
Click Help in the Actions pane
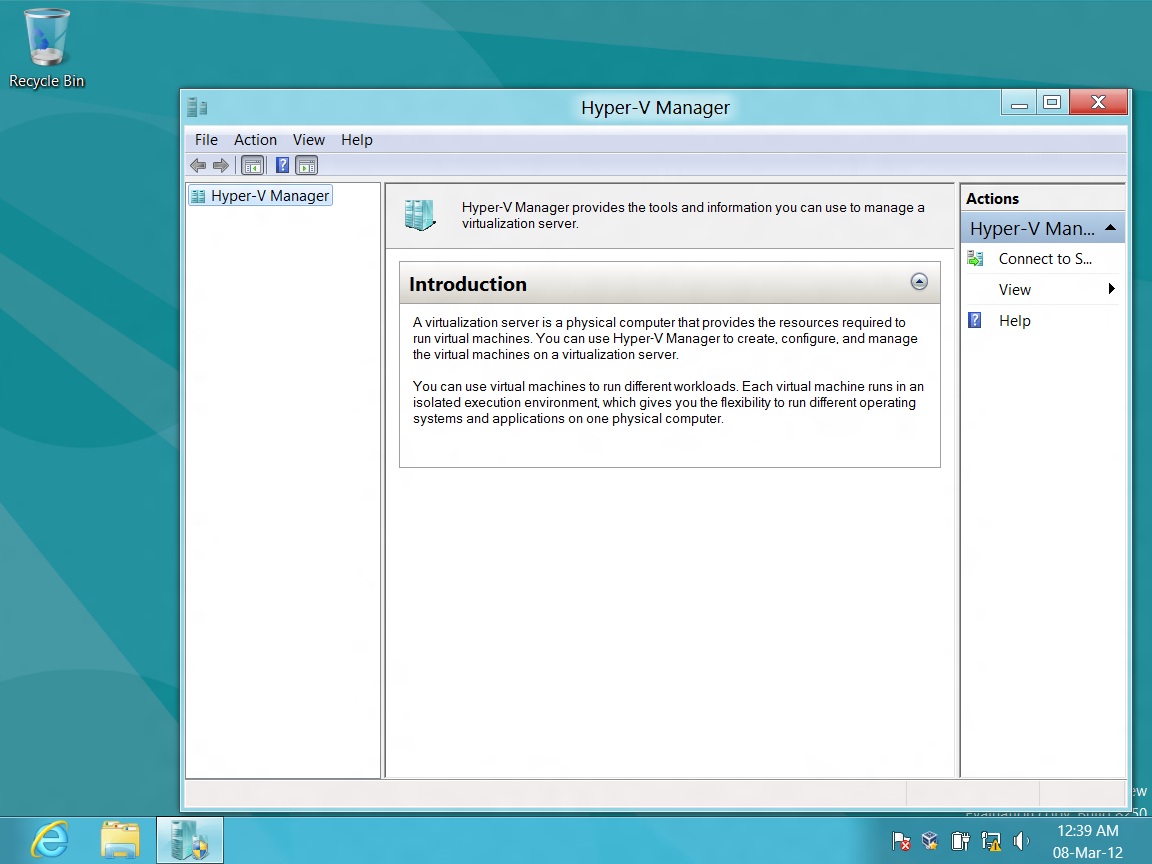point(1015,320)
